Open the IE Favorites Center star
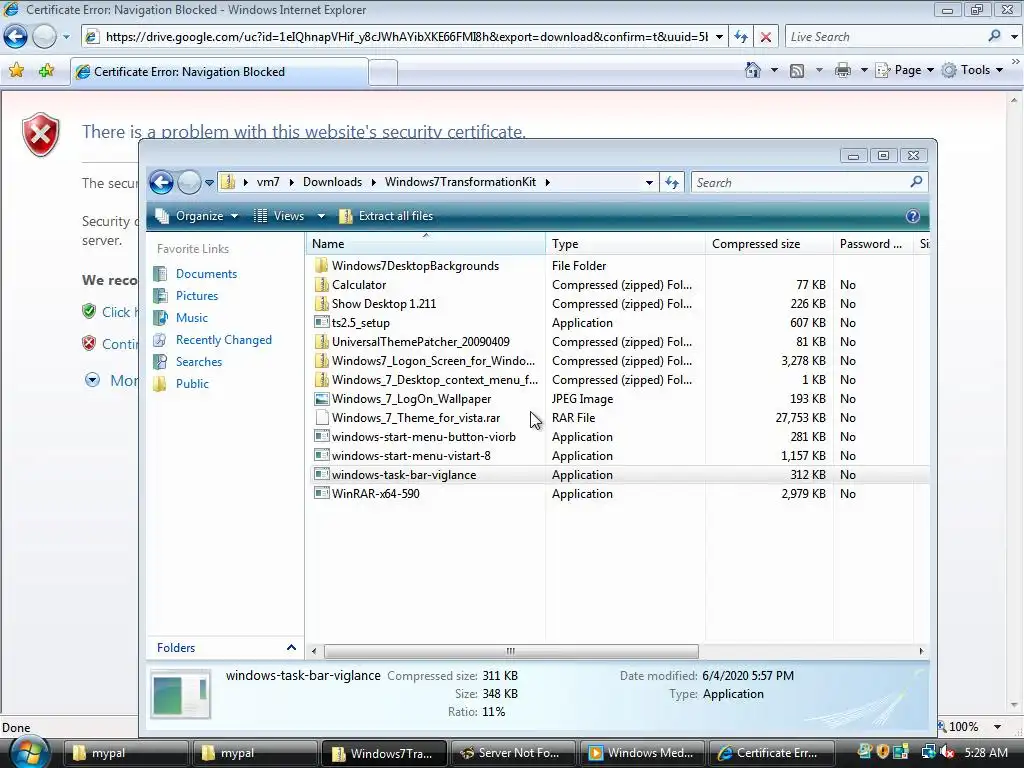 (17, 71)
